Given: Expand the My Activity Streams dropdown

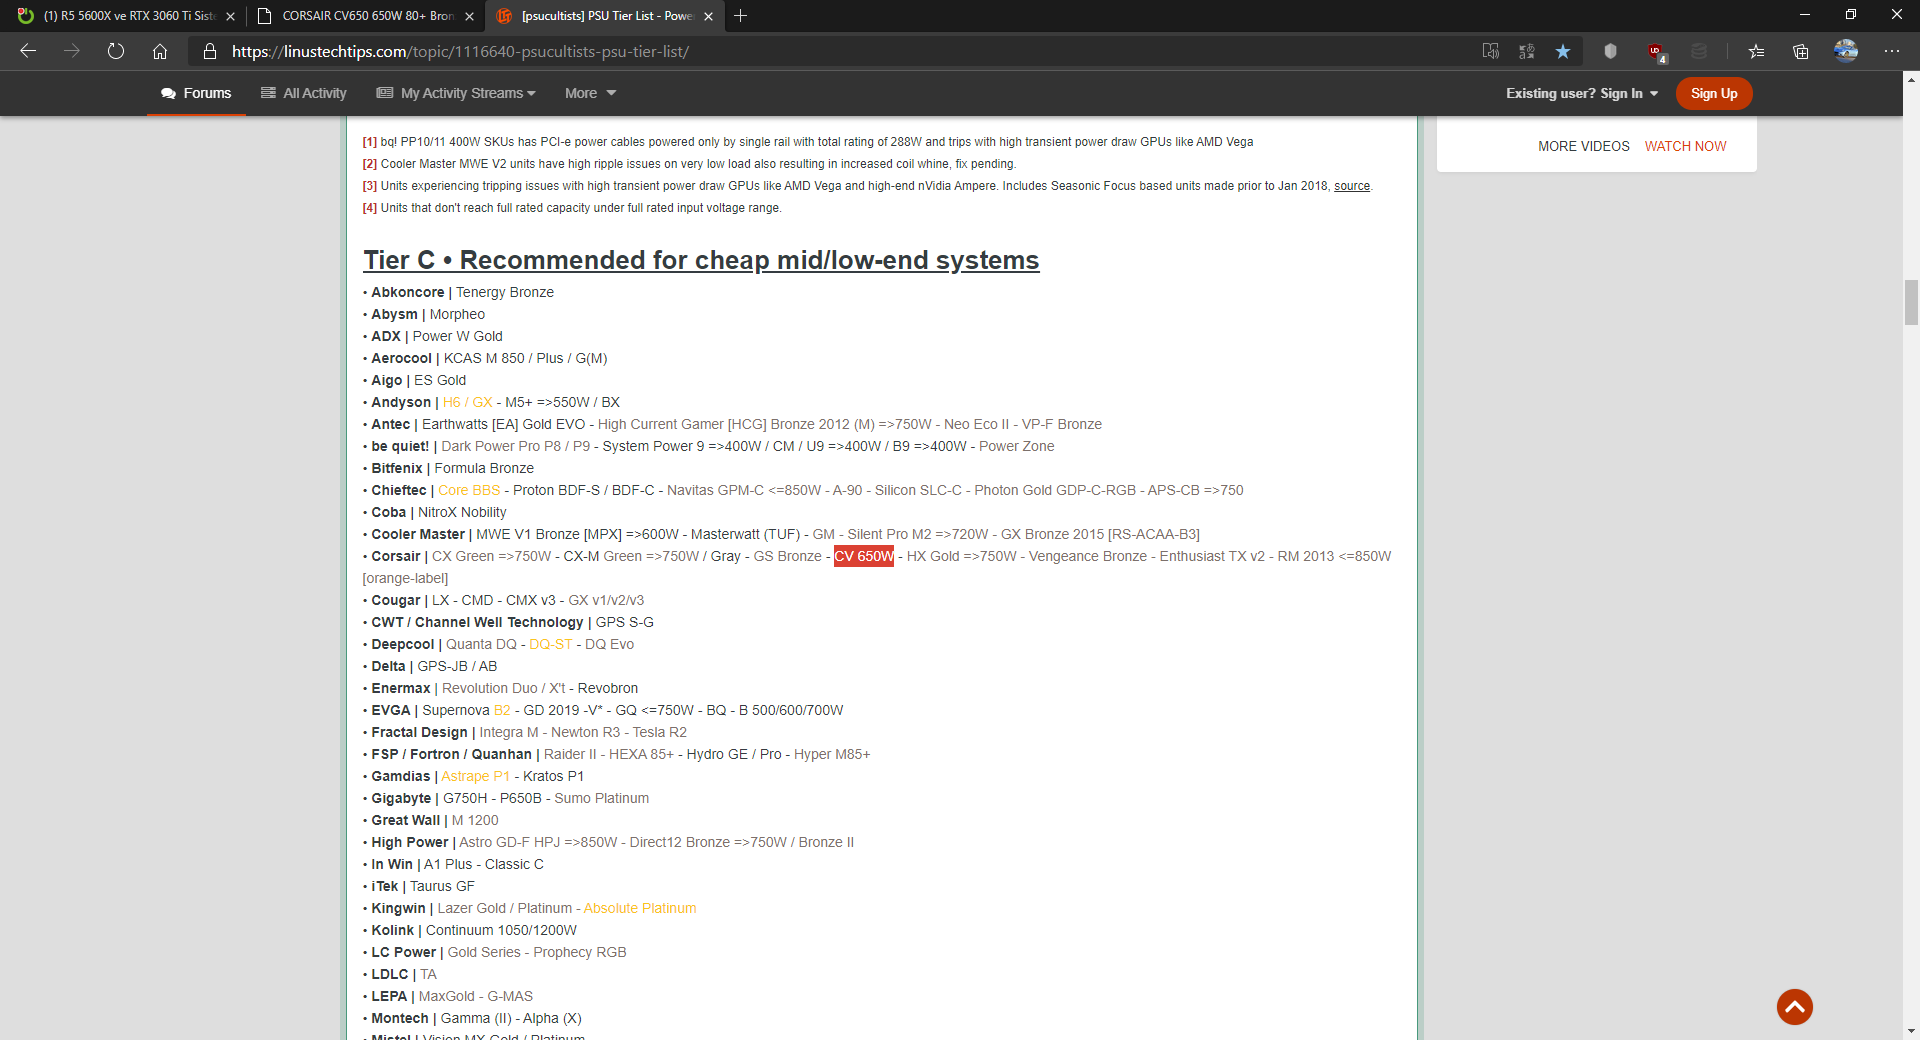Looking at the screenshot, I should tap(456, 93).
